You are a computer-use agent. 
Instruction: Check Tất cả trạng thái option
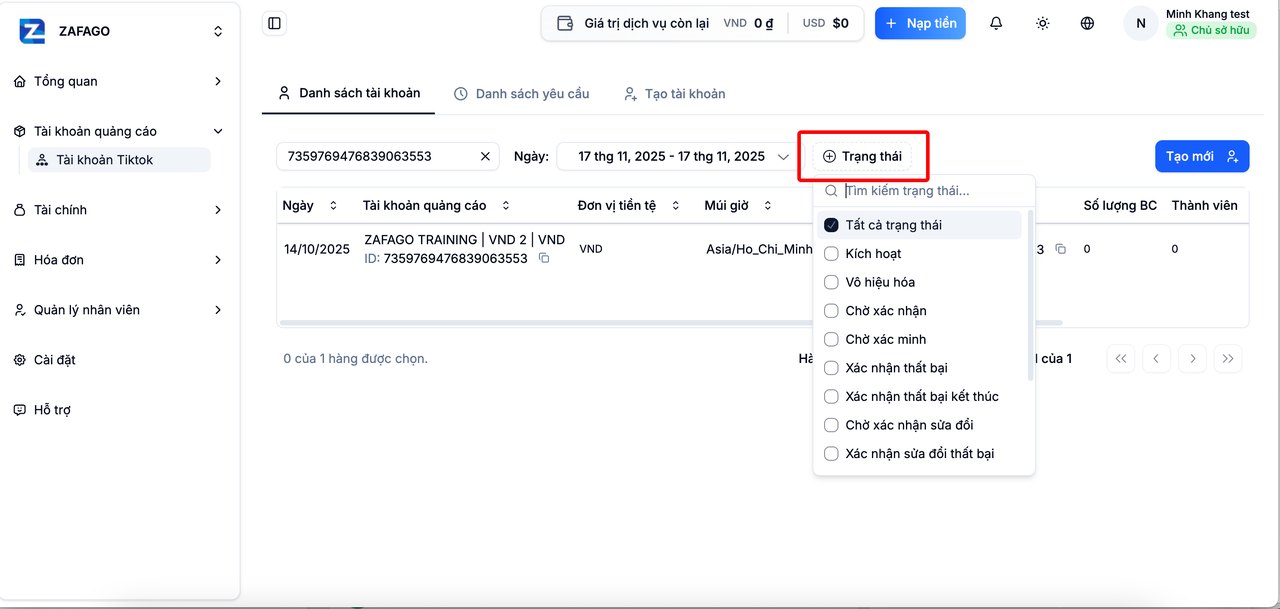pos(831,225)
